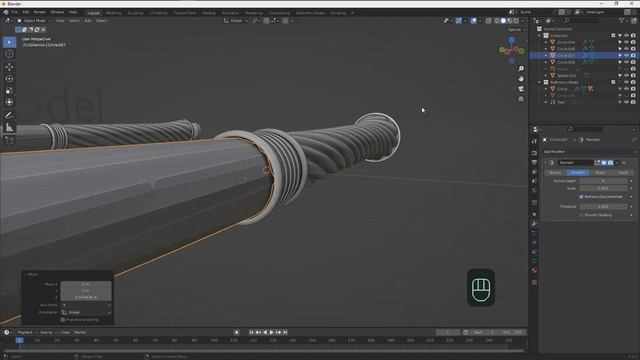Select the Smooth remesh mode
The image size is (640, 360).
(x=578, y=173)
